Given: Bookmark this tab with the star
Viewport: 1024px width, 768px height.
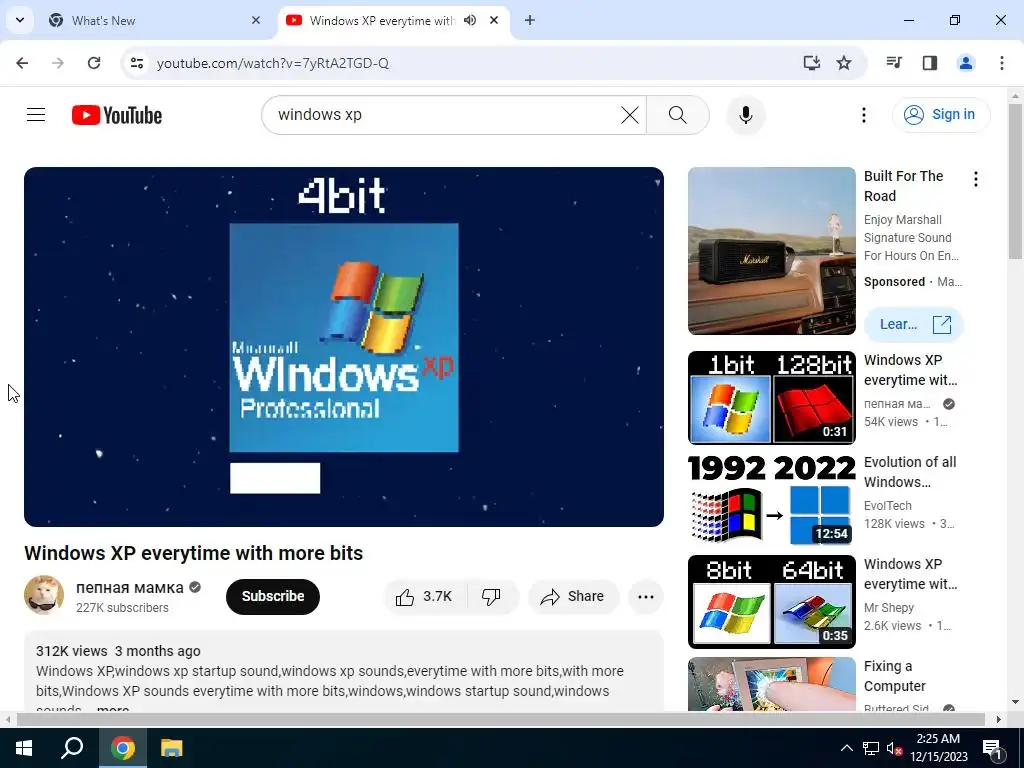Looking at the screenshot, I should point(844,63).
